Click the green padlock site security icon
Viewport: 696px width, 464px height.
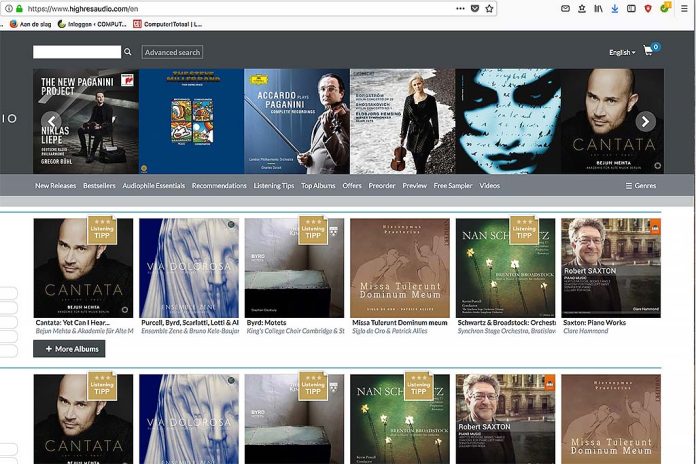19,8
